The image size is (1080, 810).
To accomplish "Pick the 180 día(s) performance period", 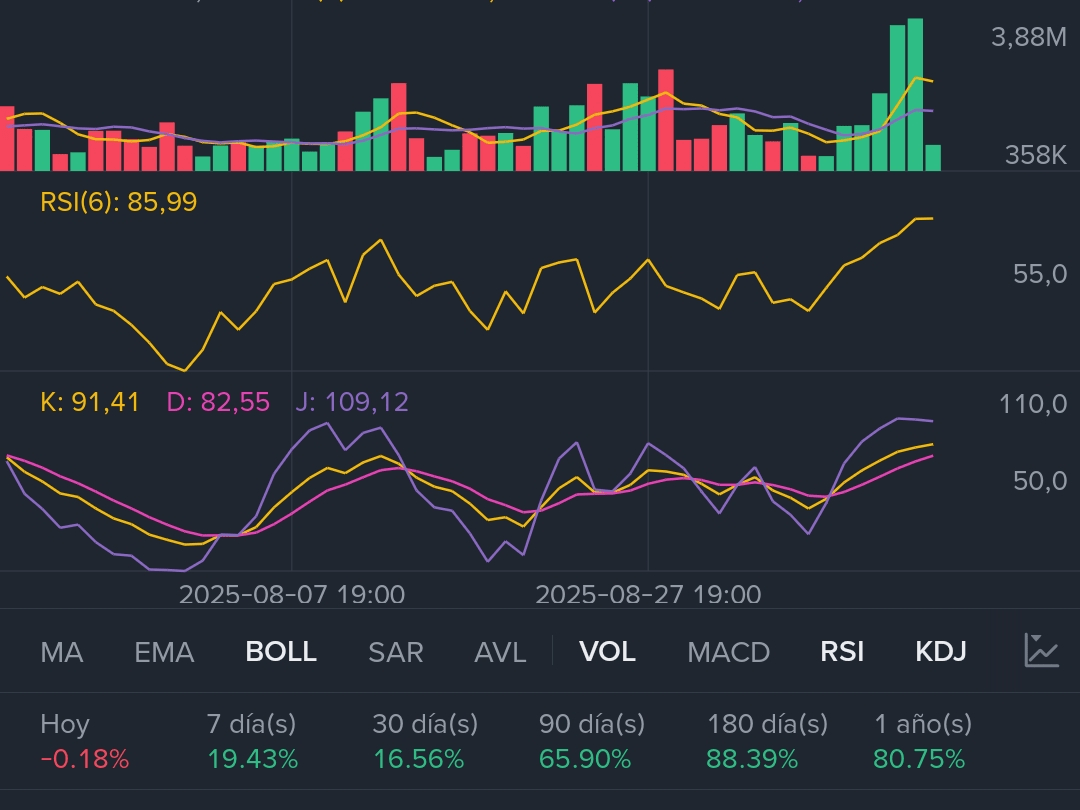I will [766, 742].
